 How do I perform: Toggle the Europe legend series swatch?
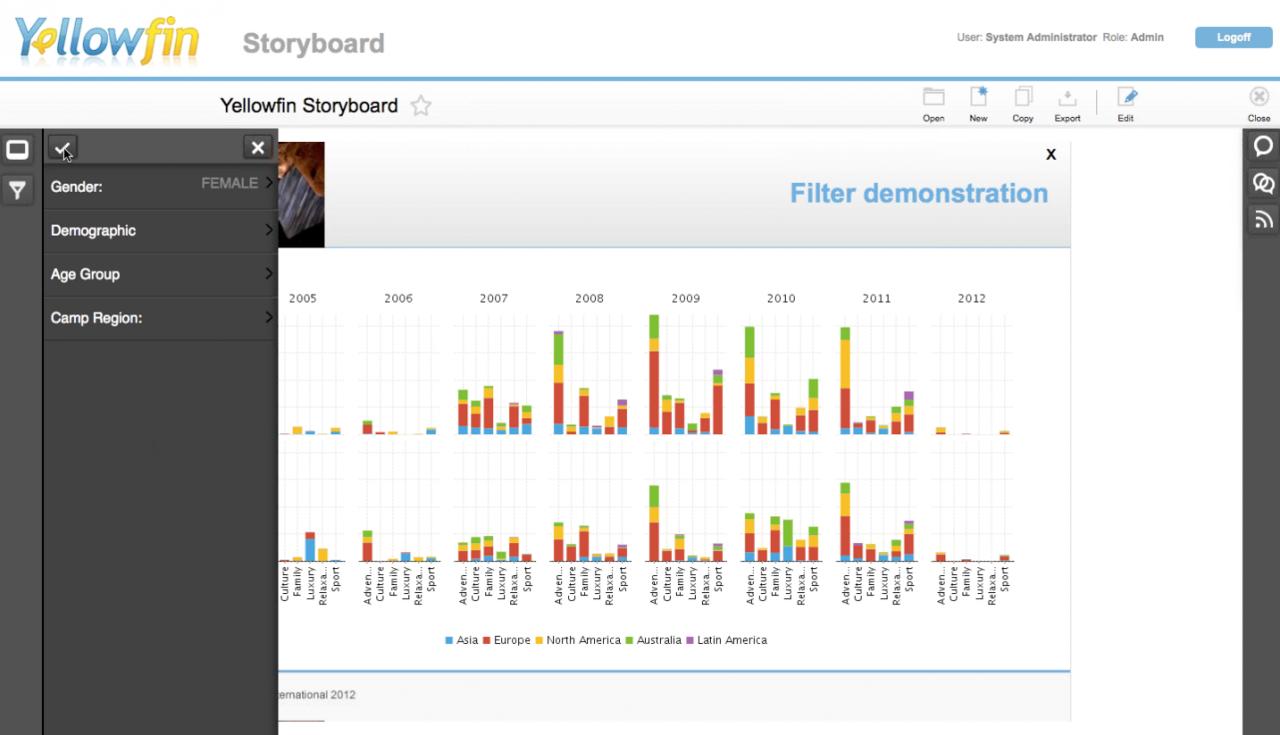487,641
